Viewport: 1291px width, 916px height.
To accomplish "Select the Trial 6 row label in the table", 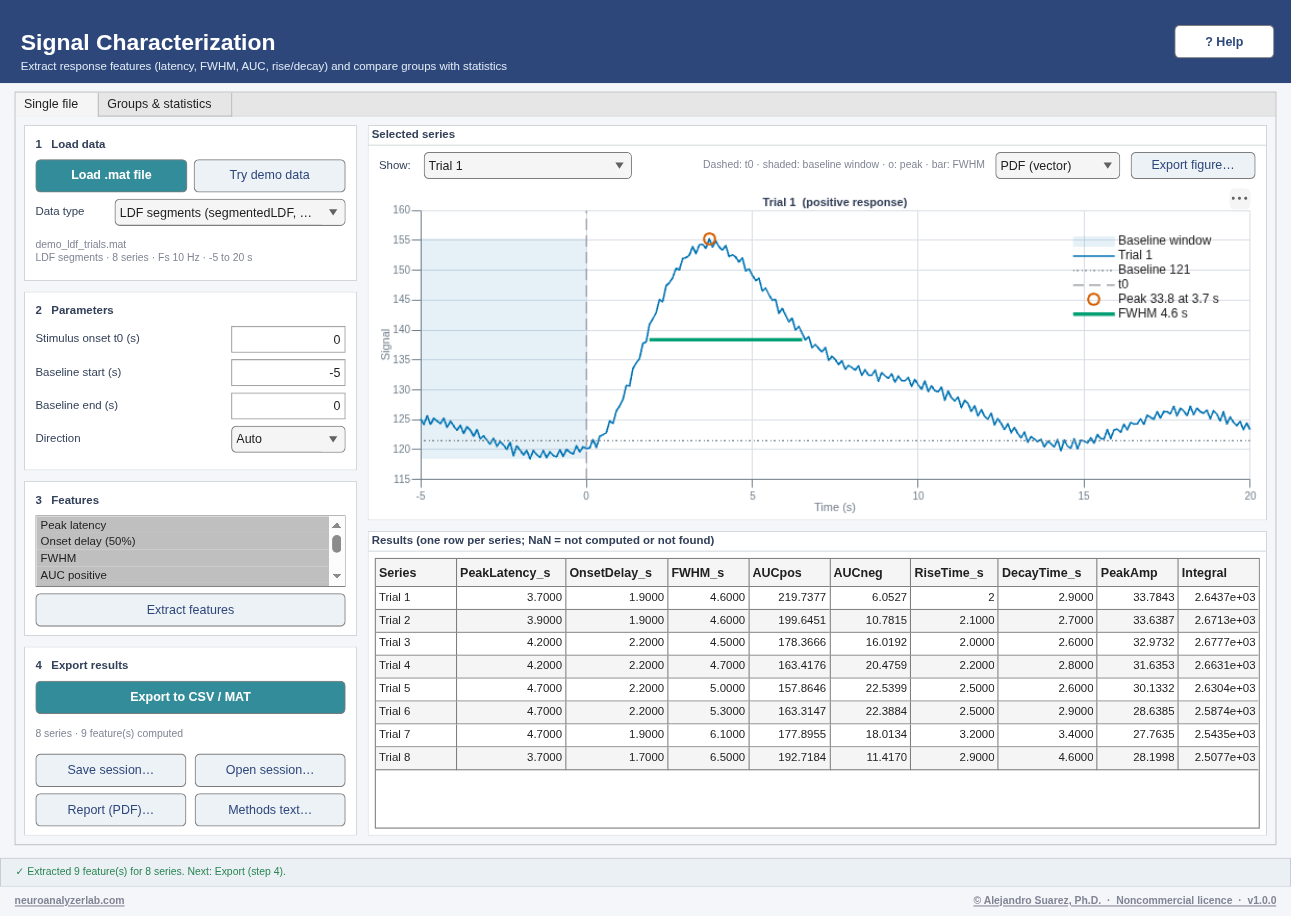I will pos(416,712).
